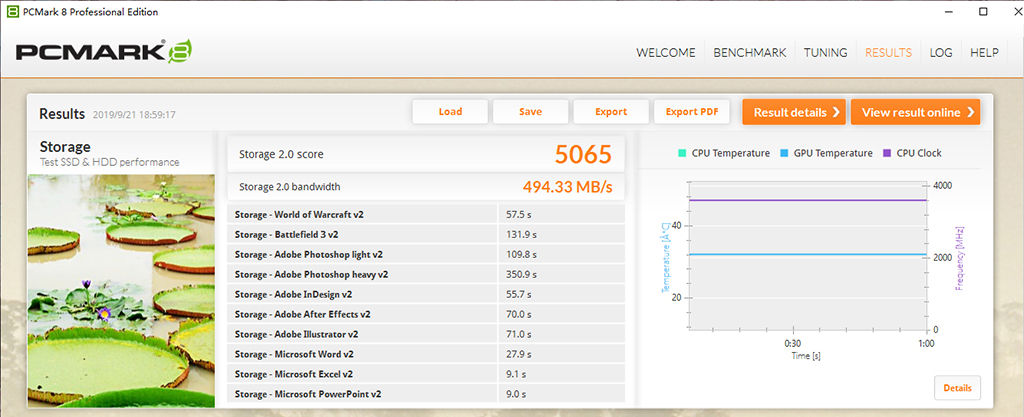The width and height of the screenshot is (1024, 417).
Task: Open chart Details button
Action: [x=957, y=387]
